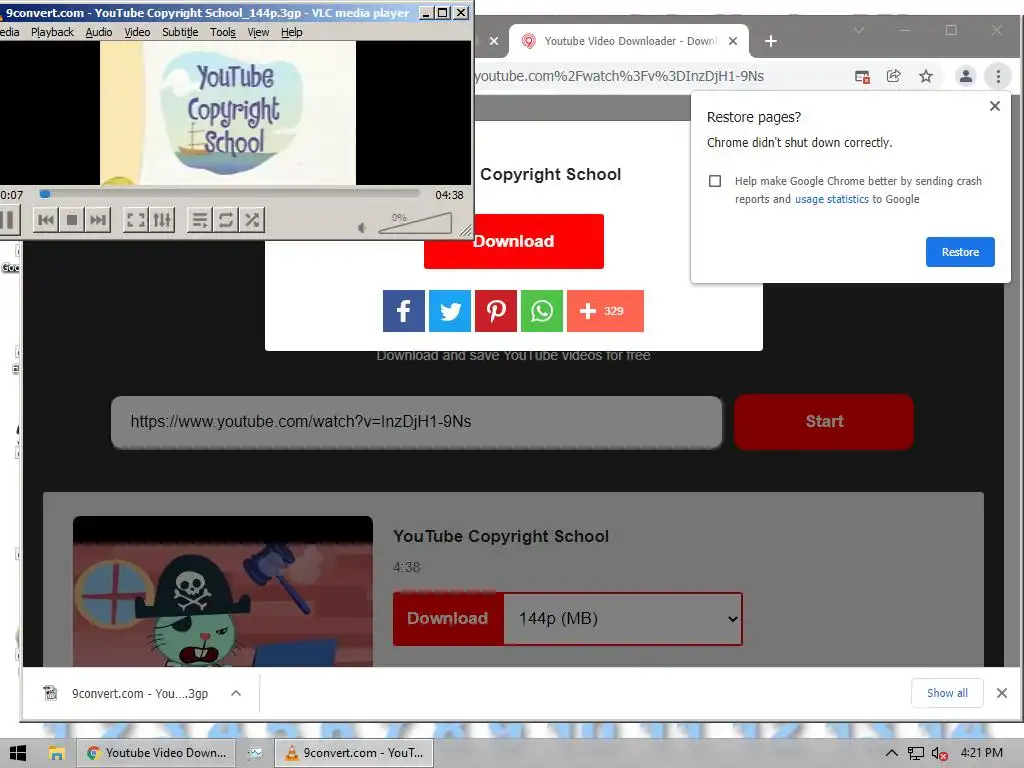This screenshot has width=1024, height=768.
Task: Open a new Chrome tab
Action: (771, 41)
